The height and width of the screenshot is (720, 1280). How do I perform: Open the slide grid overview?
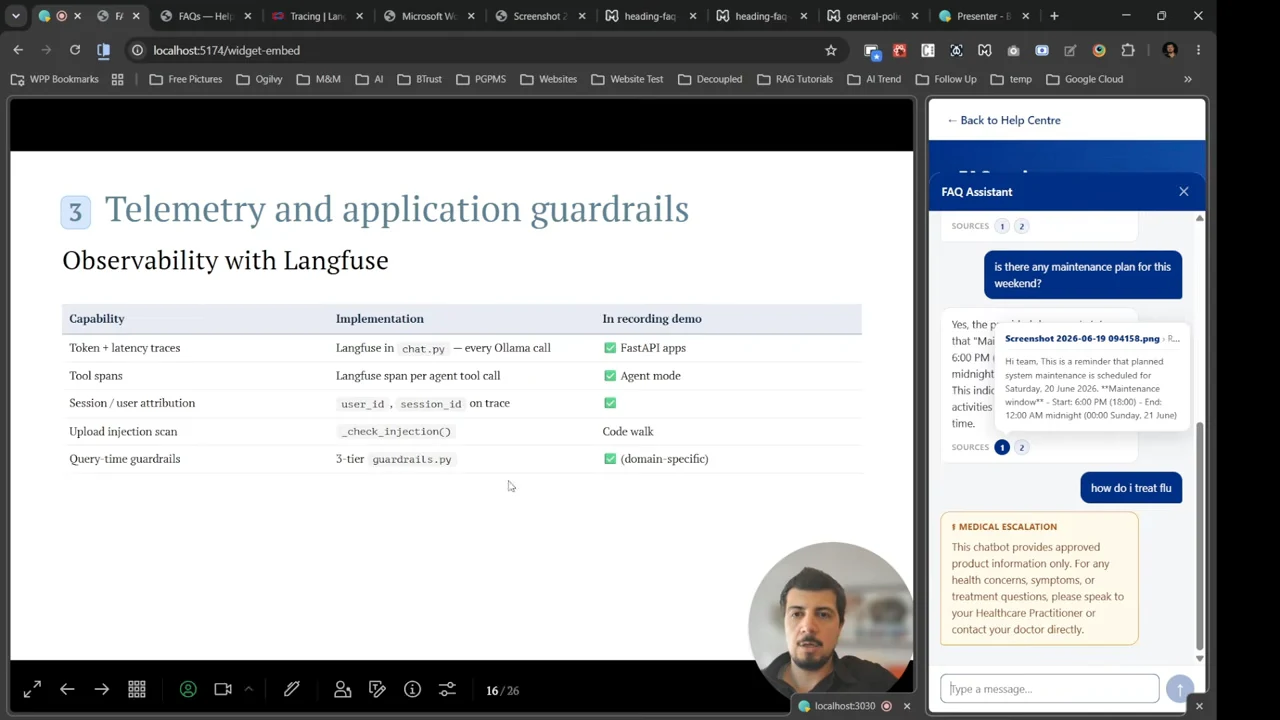point(137,689)
